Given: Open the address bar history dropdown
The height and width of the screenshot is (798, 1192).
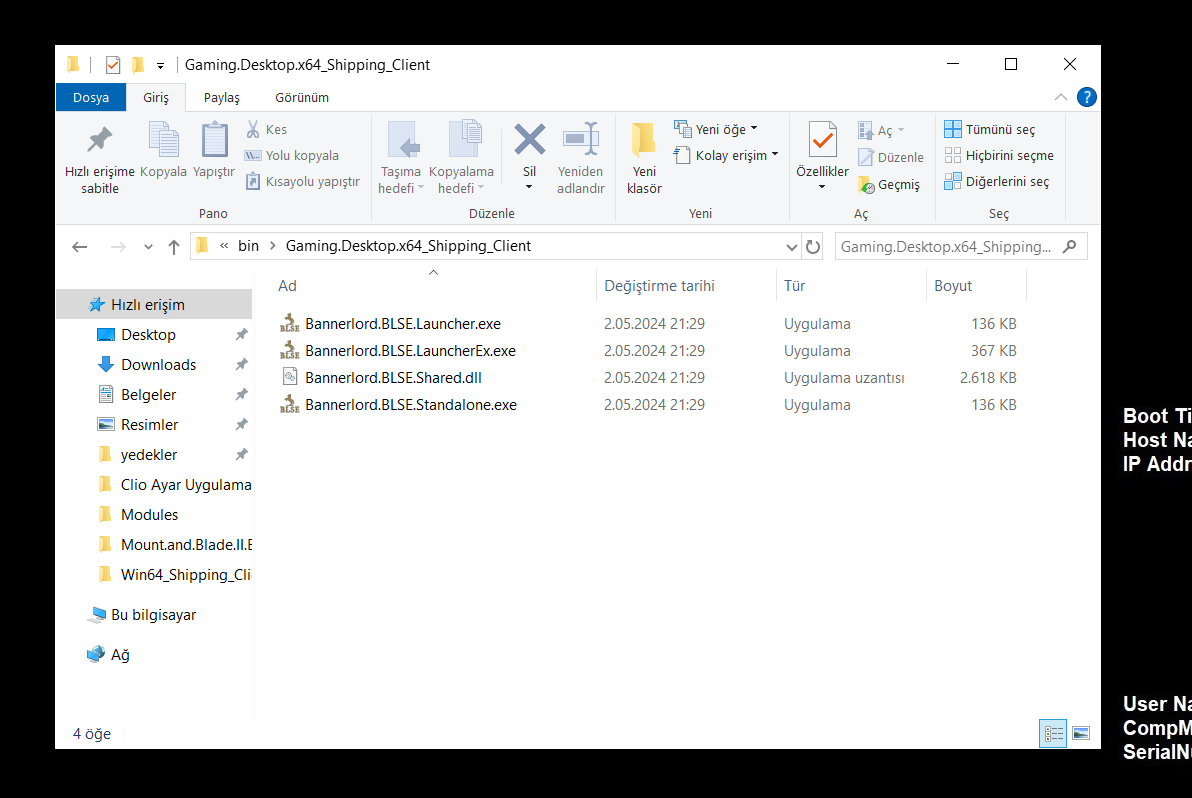Looking at the screenshot, I should point(791,246).
